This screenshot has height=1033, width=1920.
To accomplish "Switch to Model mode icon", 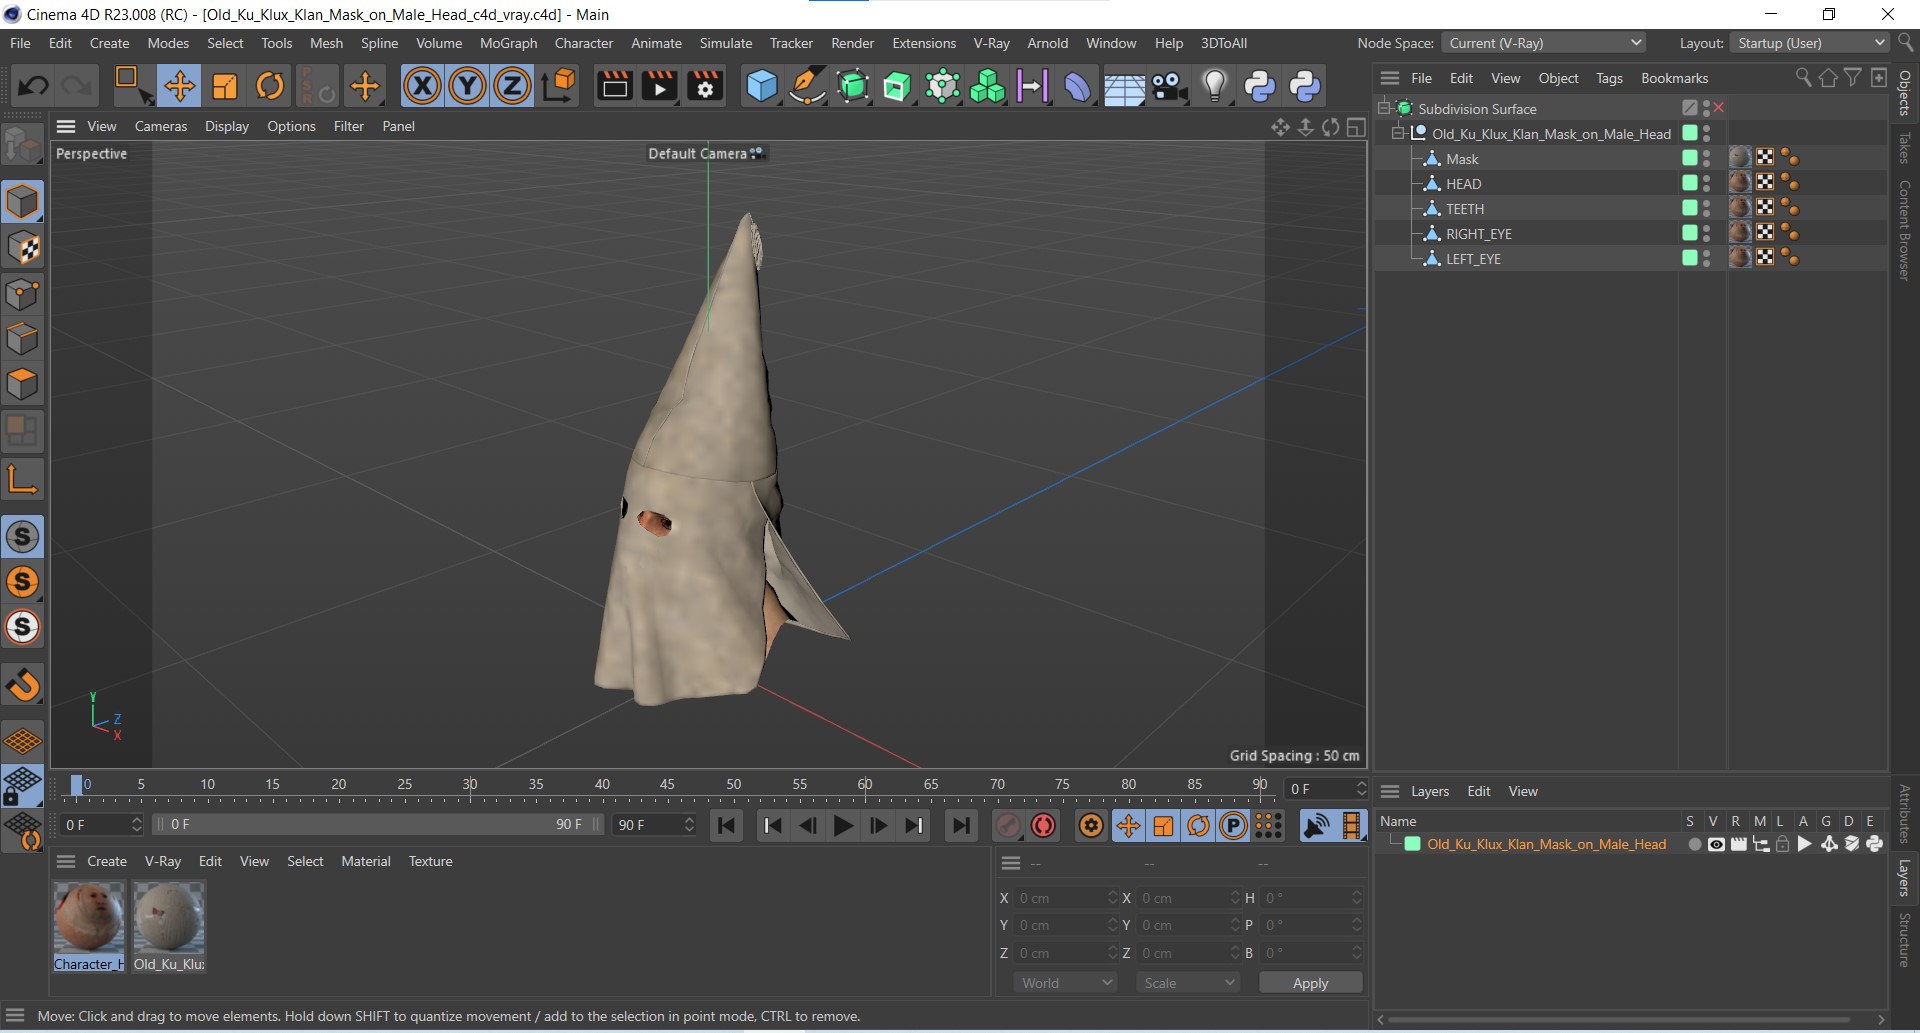I will 22,201.
